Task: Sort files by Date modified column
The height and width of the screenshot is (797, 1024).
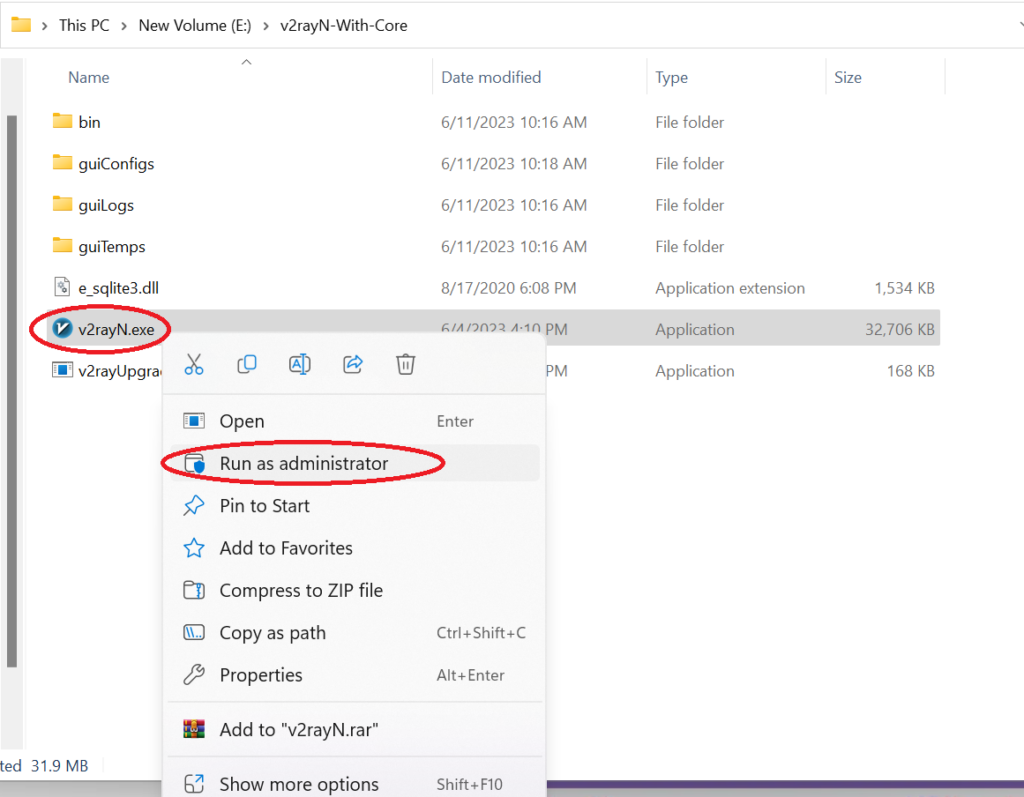Action: click(x=491, y=77)
